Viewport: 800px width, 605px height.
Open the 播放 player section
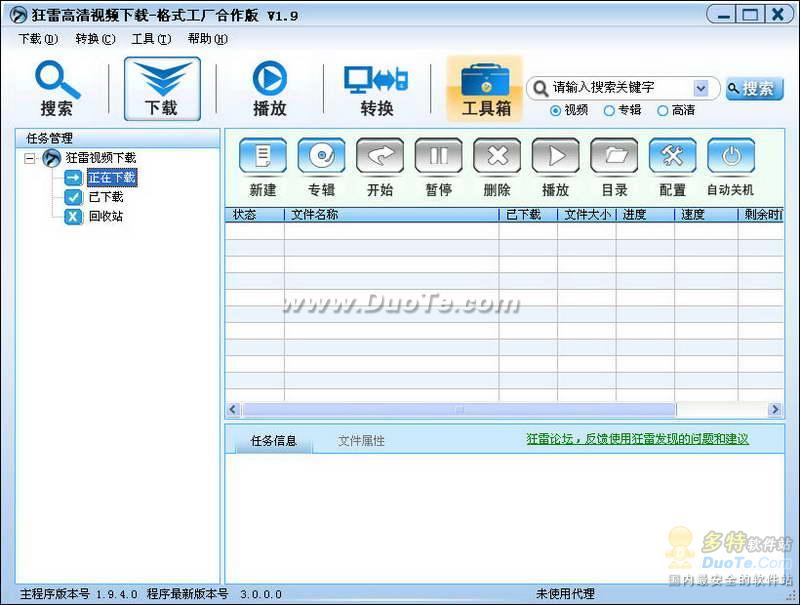tap(269, 89)
